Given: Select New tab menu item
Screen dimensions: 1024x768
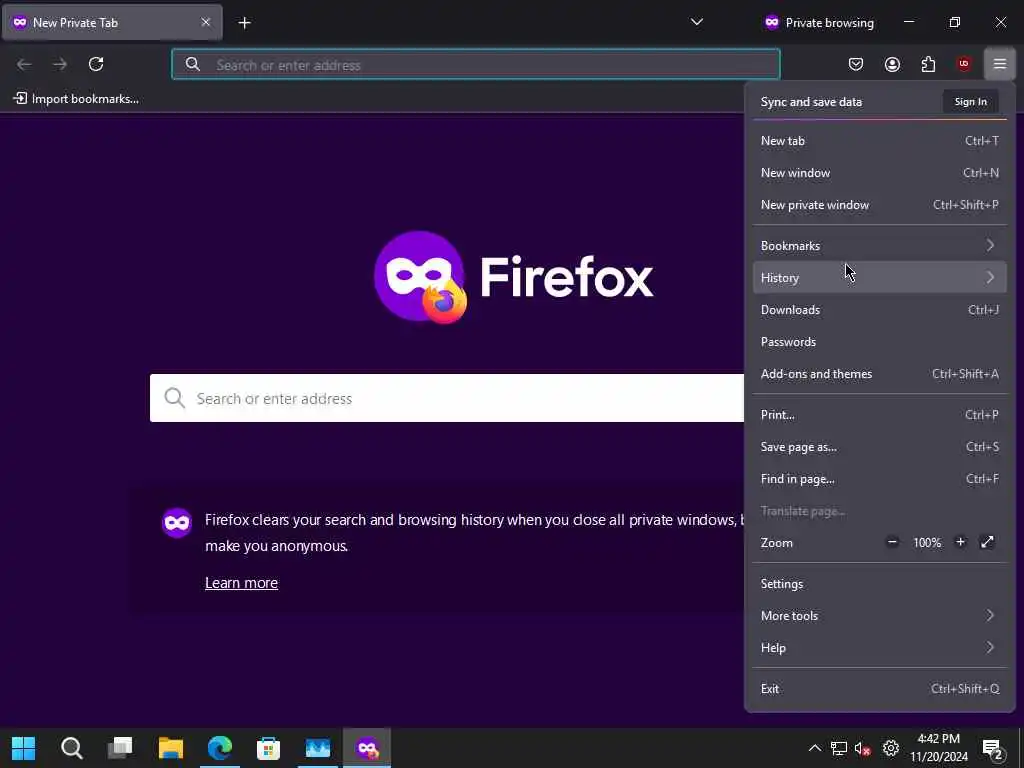Looking at the screenshot, I should click(x=880, y=140).
